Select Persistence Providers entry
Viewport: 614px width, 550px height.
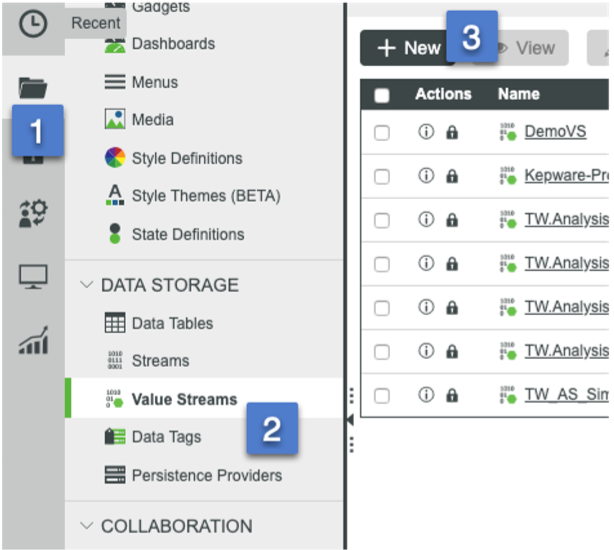[207, 475]
